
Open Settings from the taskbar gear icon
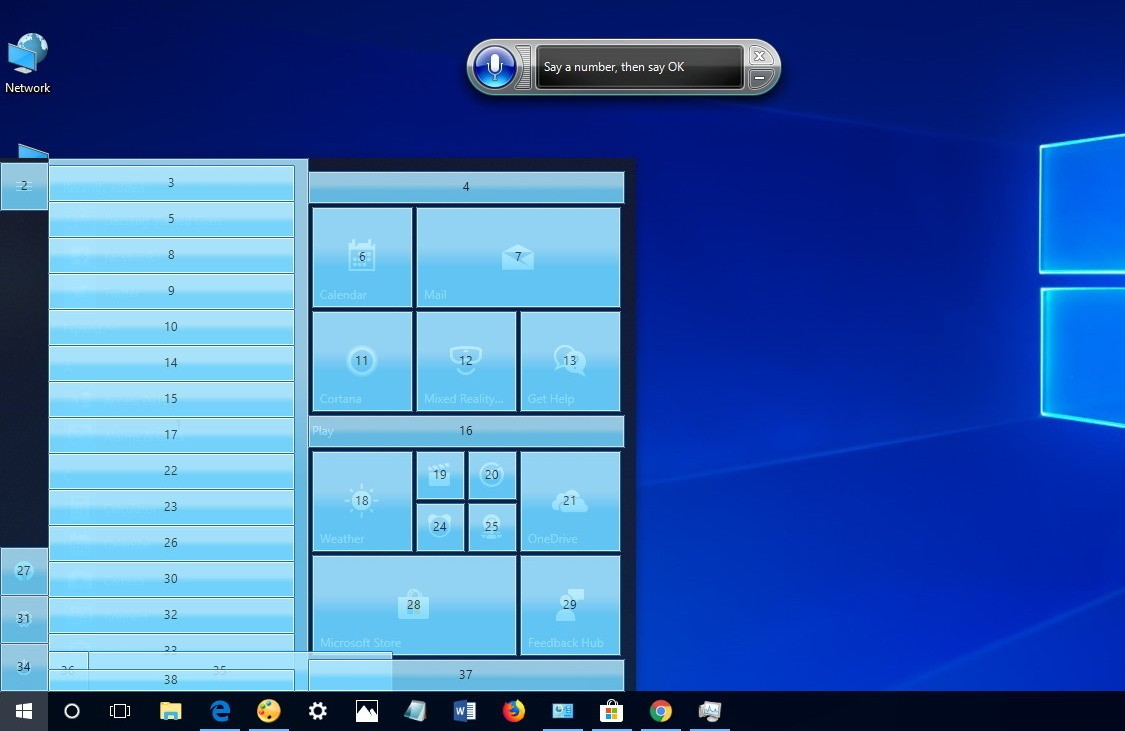pos(318,711)
